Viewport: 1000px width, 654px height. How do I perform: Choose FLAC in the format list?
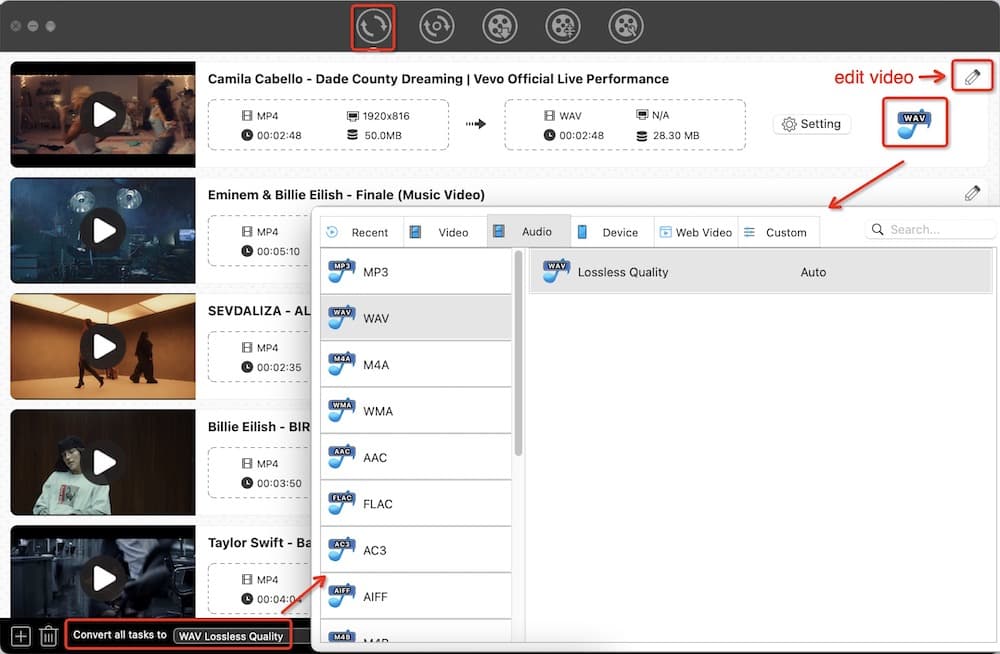point(416,504)
